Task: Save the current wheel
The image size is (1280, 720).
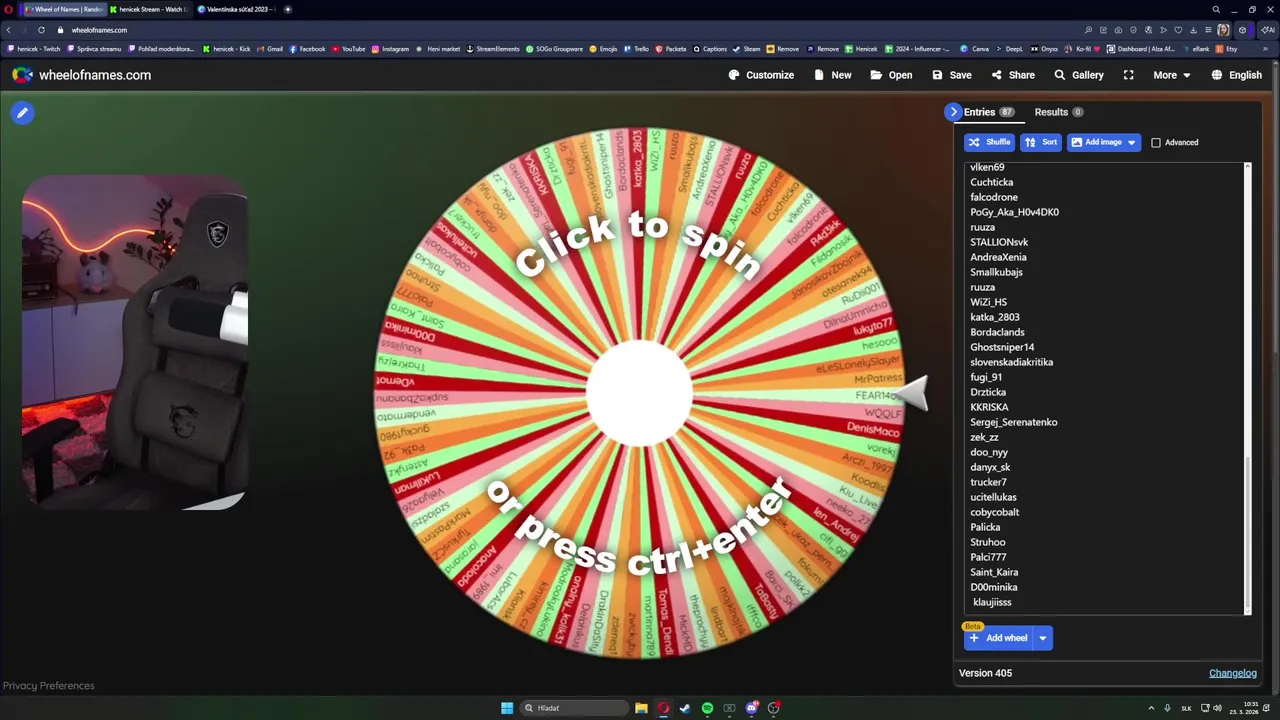Action: [x=951, y=75]
